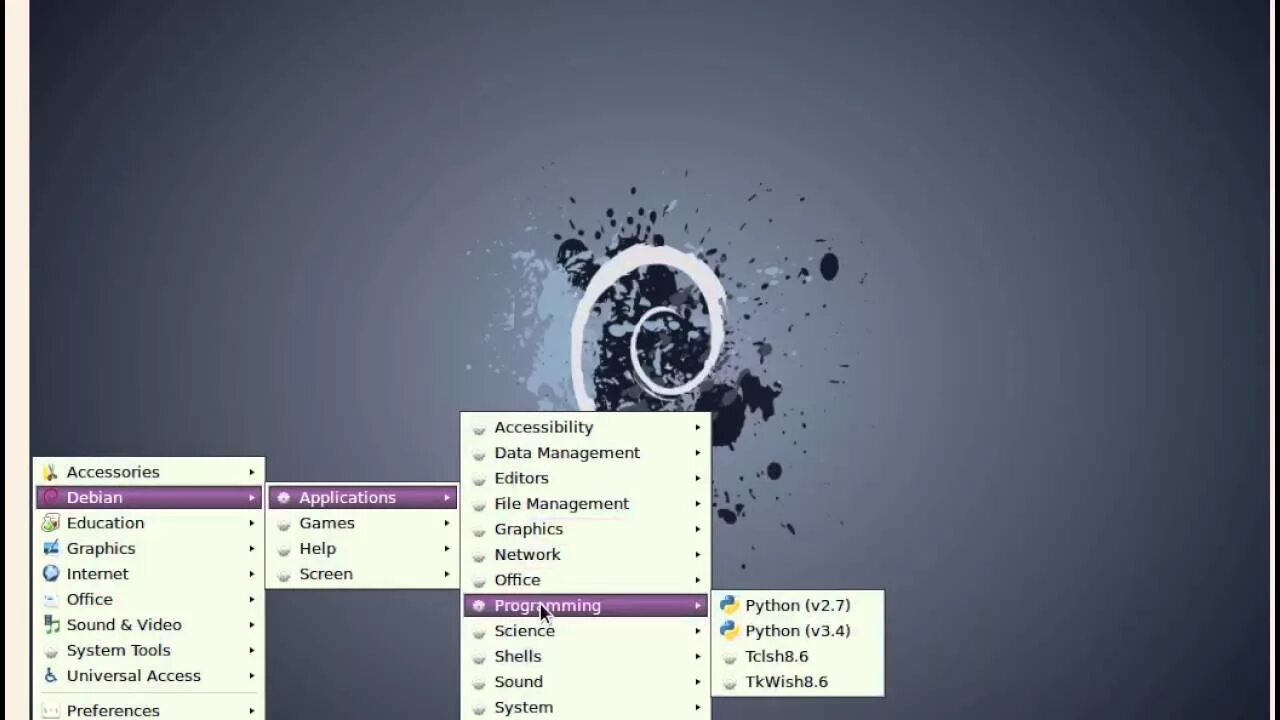Click the Applications submenu icon
The width and height of the screenshot is (1280, 720).
(x=283, y=497)
